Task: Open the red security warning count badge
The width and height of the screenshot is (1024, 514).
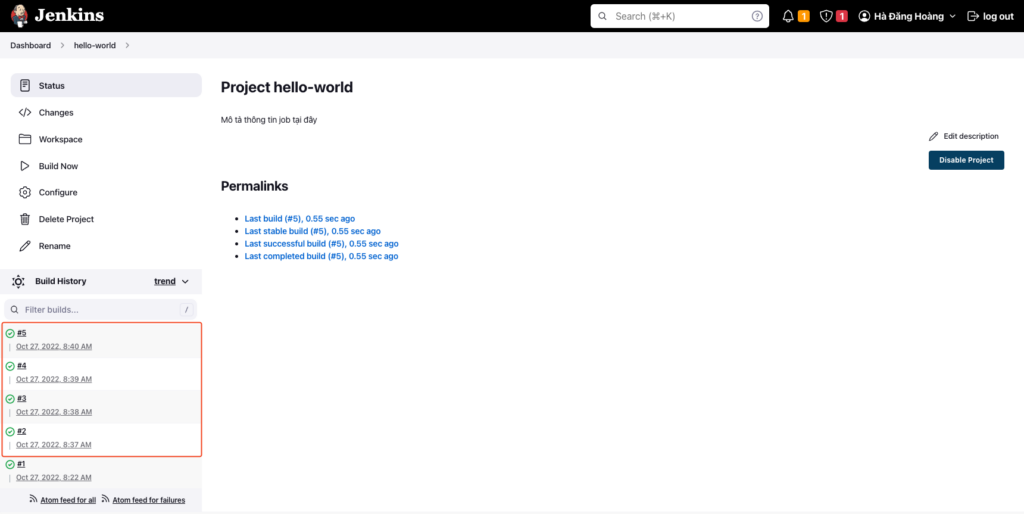Action: tap(842, 16)
